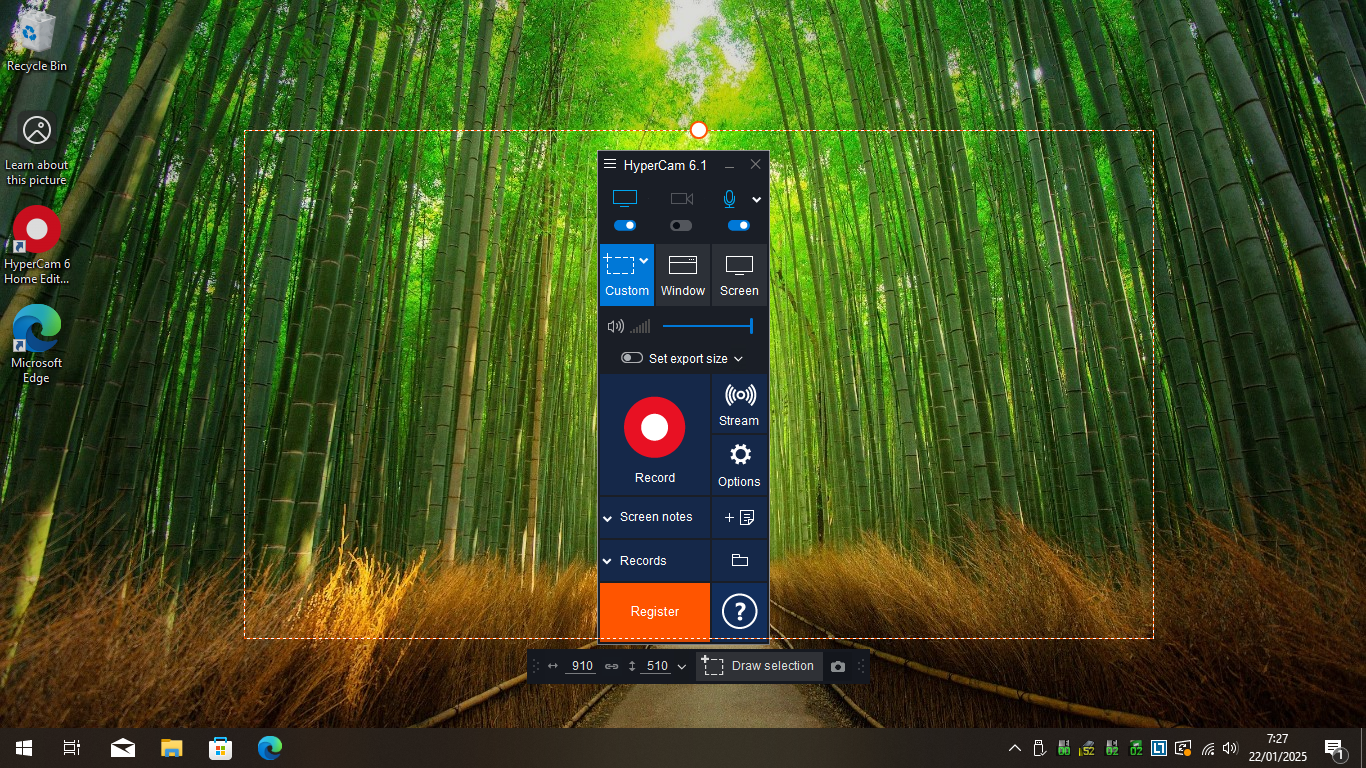The image size is (1366, 768).
Task: Open the Recycle Bin desktop icon
Action: pyautogui.click(x=37, y=39)
